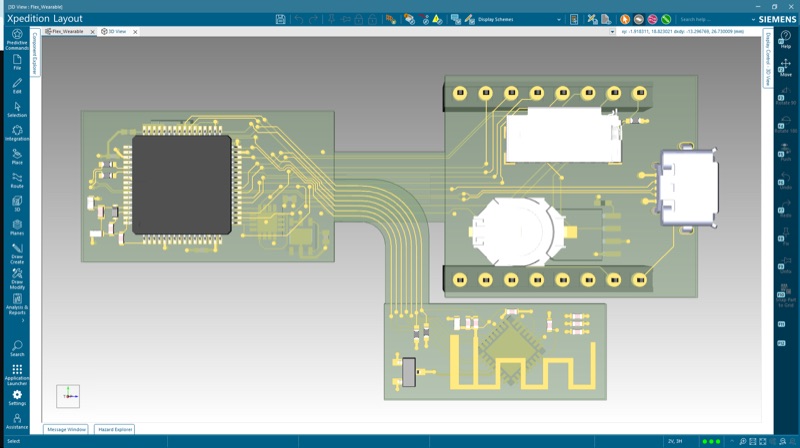The image size is (800, 448).
Task: Click the F7 Redo action key
Action: click(785, 209)
